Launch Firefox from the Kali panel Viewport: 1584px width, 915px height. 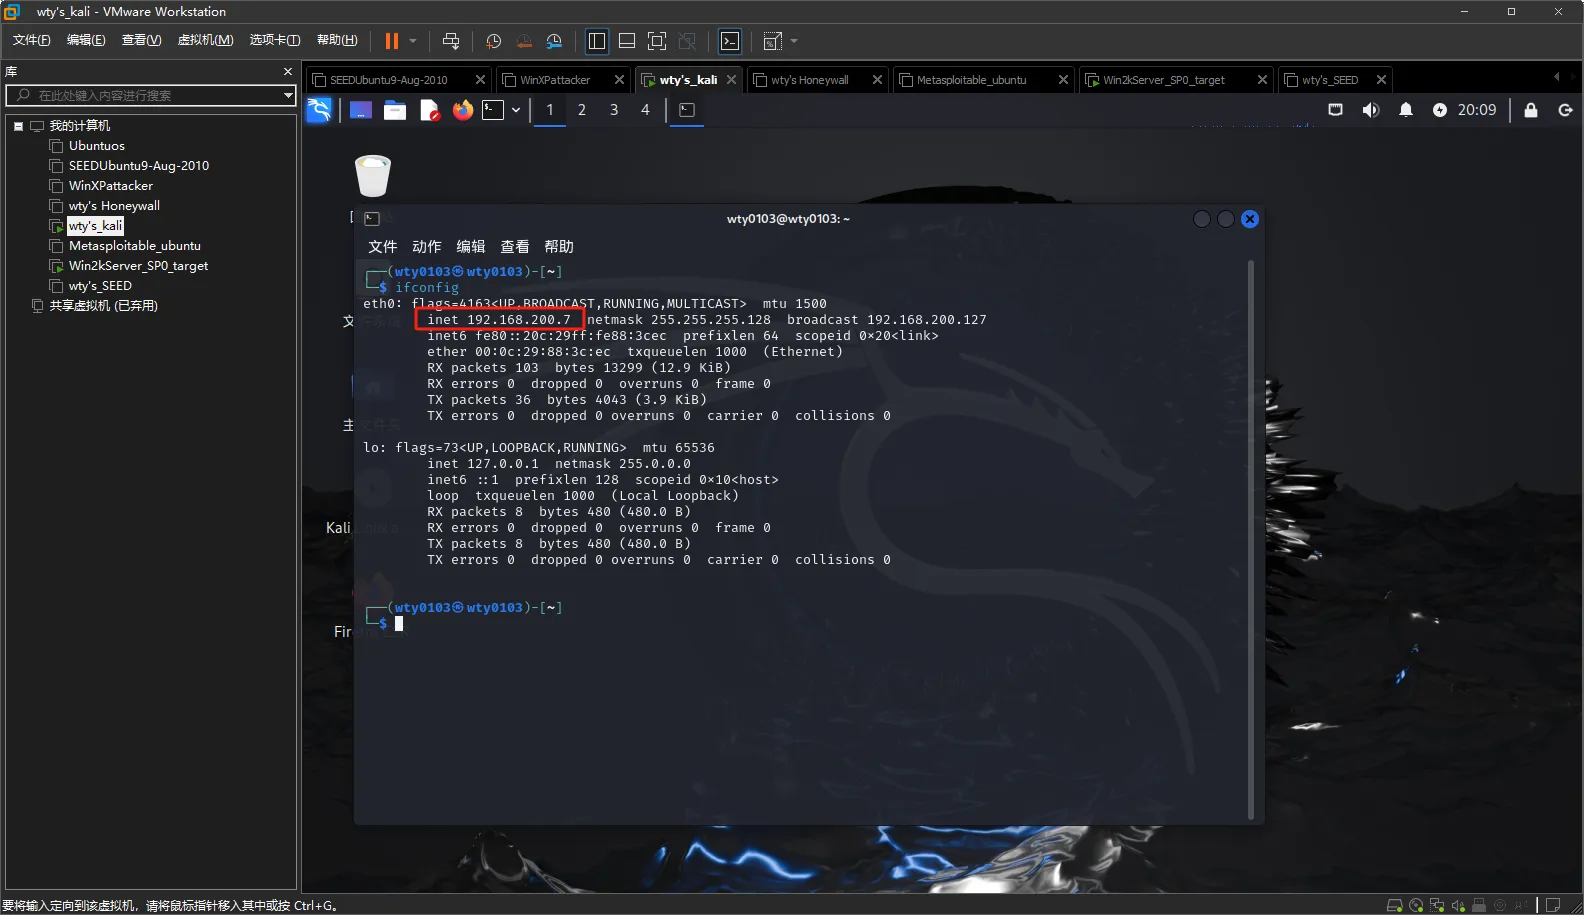[462, 110]
